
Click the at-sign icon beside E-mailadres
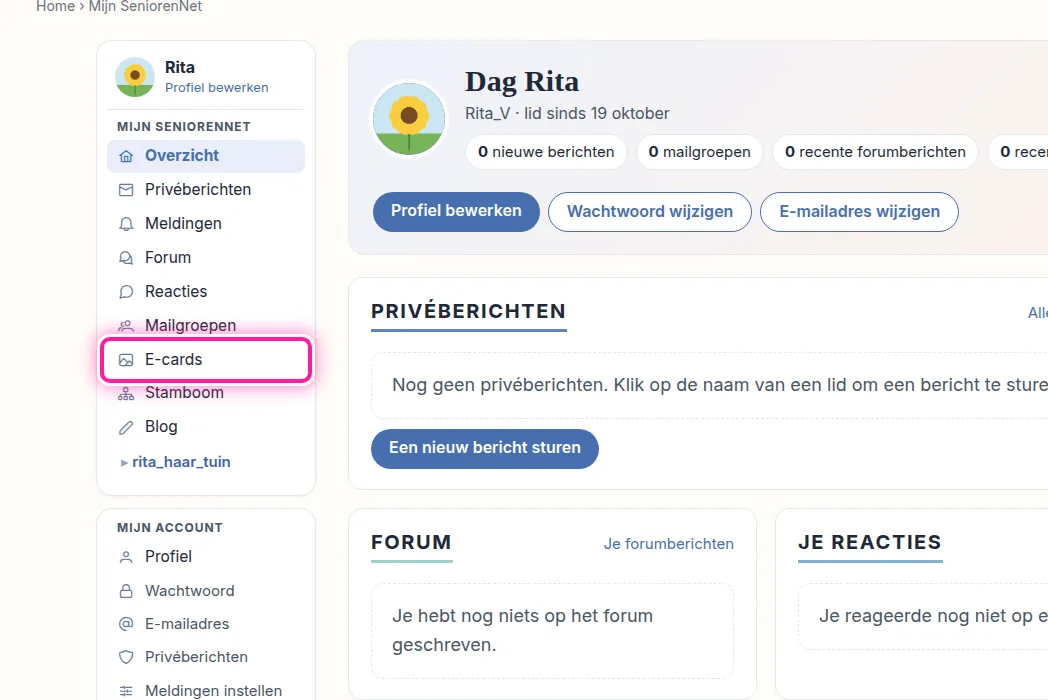coord(126,624)
